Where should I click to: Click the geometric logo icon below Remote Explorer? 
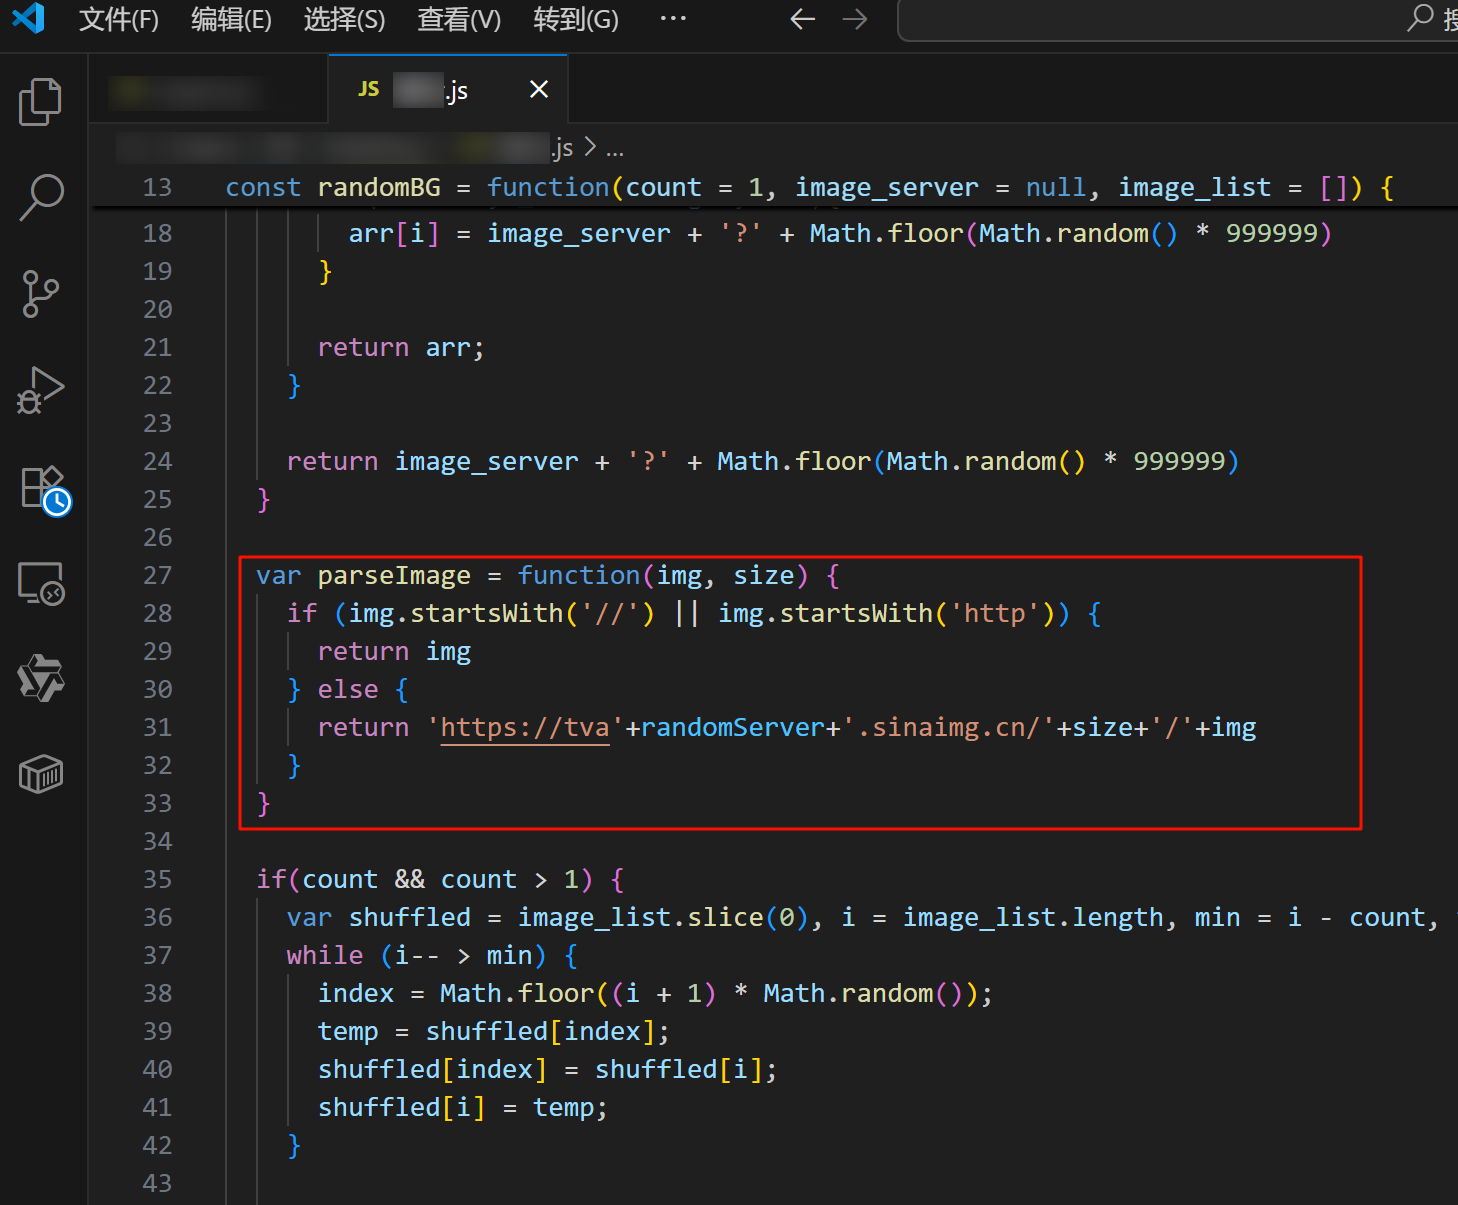(x=41, y=678)
